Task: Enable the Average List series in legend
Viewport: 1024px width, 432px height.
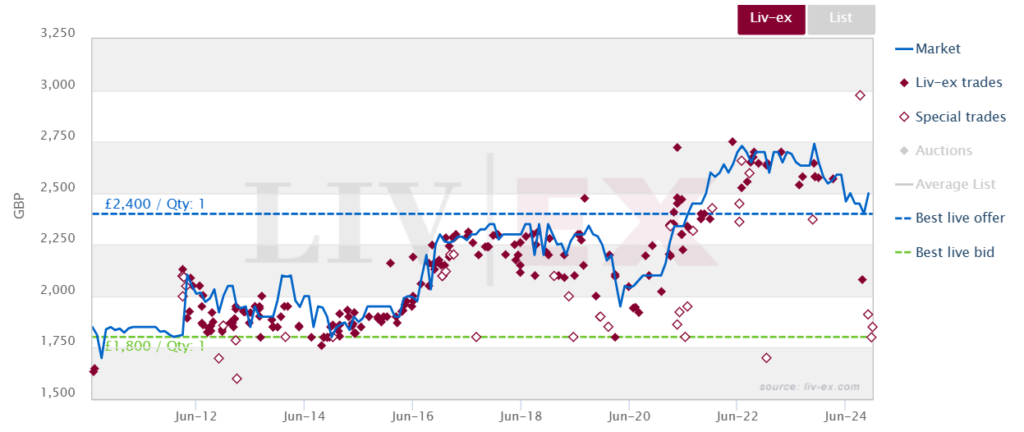Action: (x=945, y=185)
